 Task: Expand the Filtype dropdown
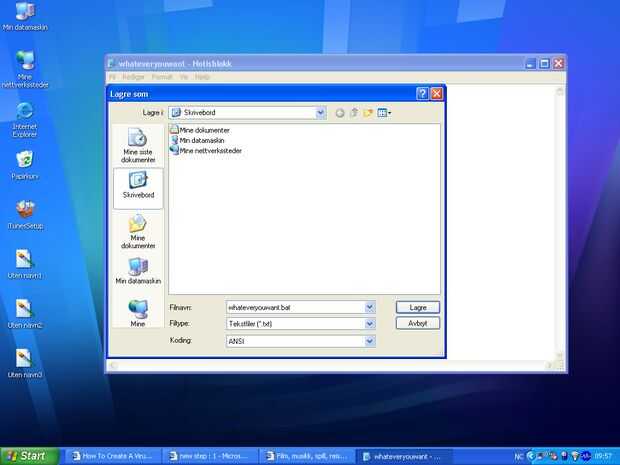(x=370, y=324)
